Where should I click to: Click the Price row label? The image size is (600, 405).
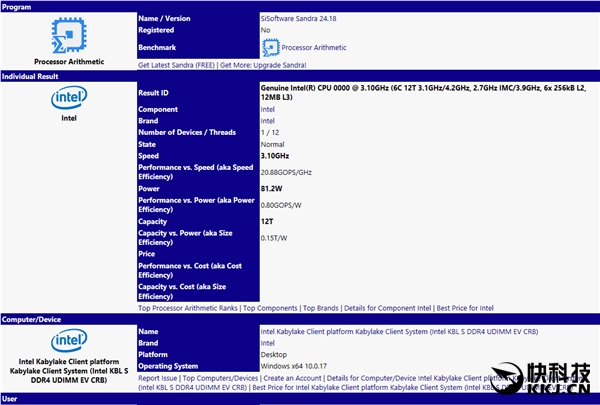[147, 254]
